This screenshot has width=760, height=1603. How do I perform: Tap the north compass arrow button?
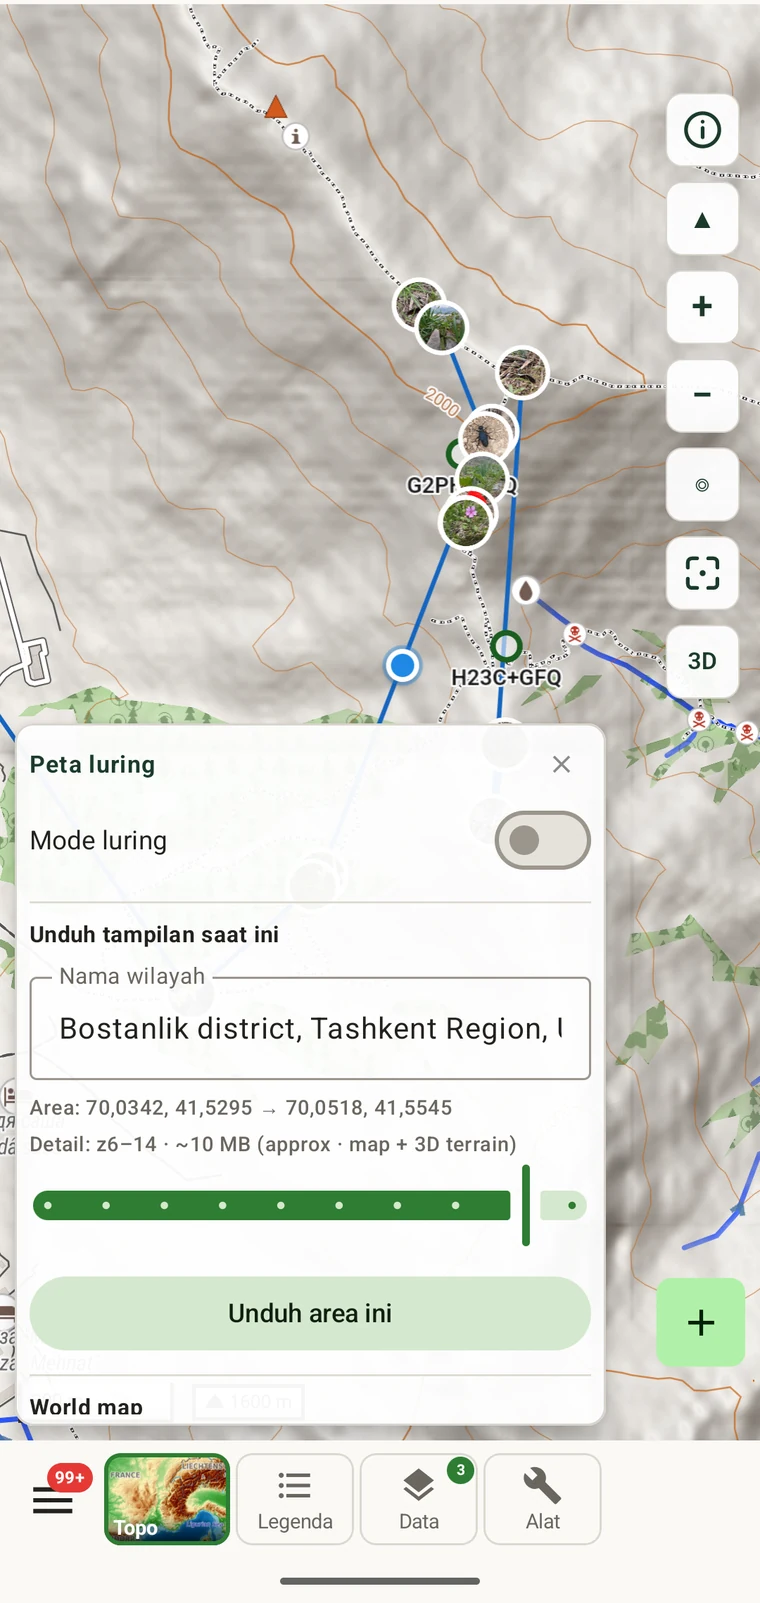[x=702, y=220]
